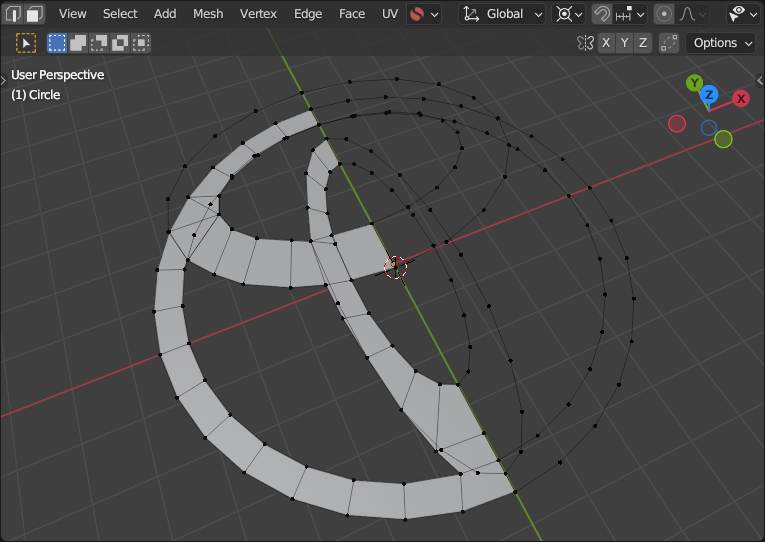765x542 pixels.
Task: Click the transform orientation axes icon
Action: tap(471, 14)
